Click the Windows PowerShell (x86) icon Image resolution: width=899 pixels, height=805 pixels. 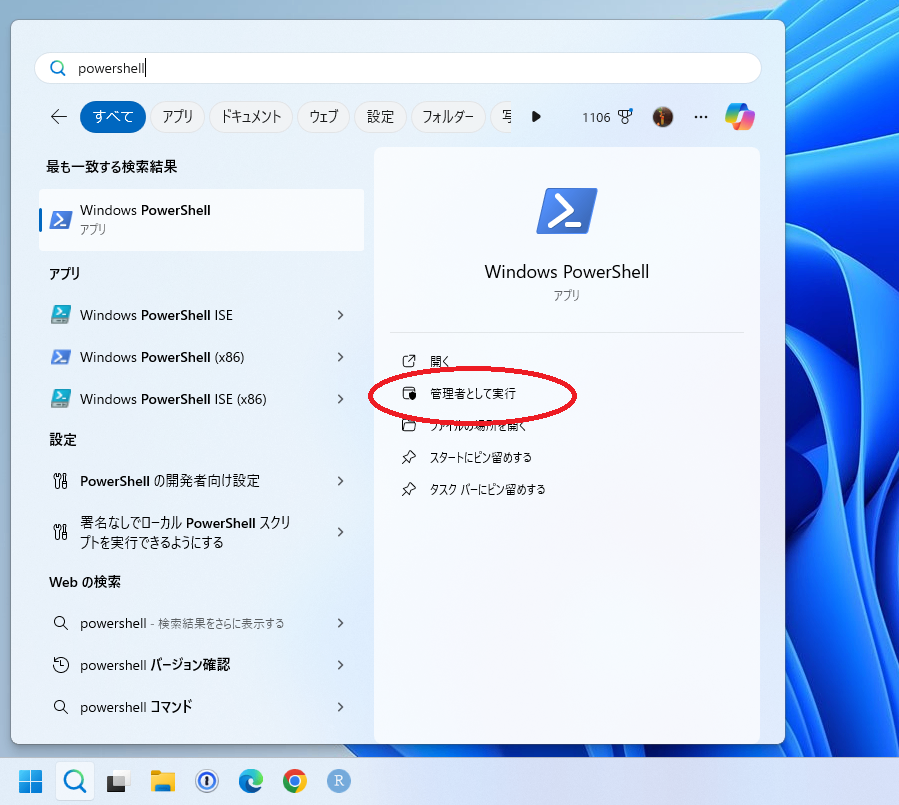(x=61, y=357)
